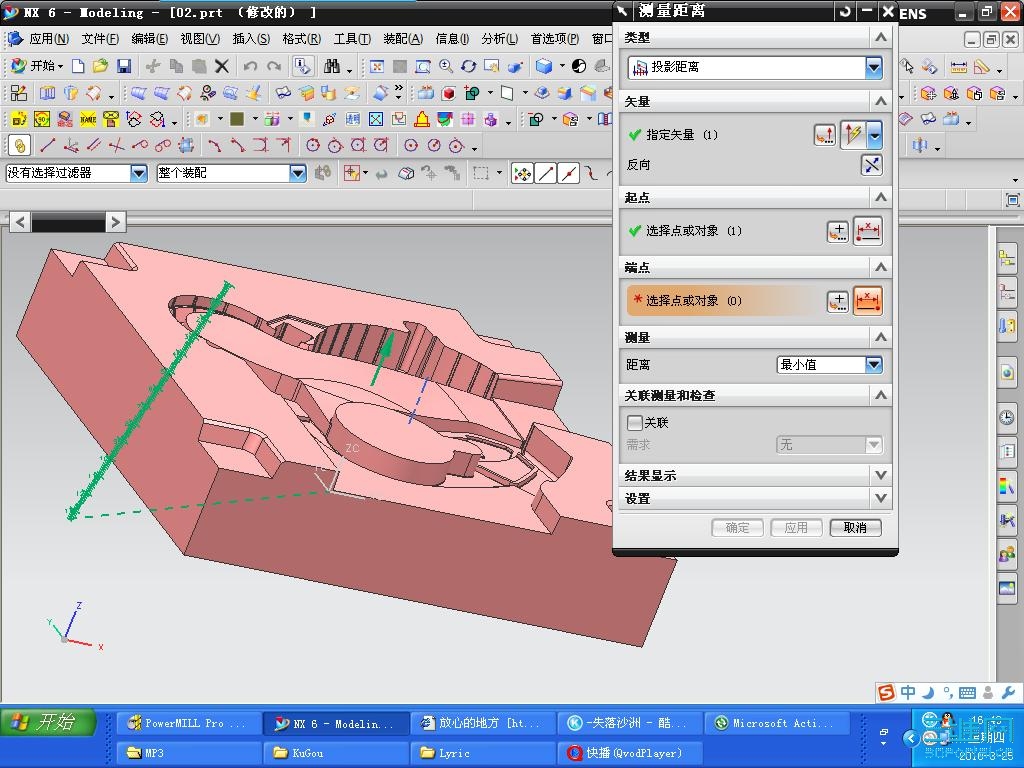Click the 应用 apply button
The image size is (1024, 768).
796,528
